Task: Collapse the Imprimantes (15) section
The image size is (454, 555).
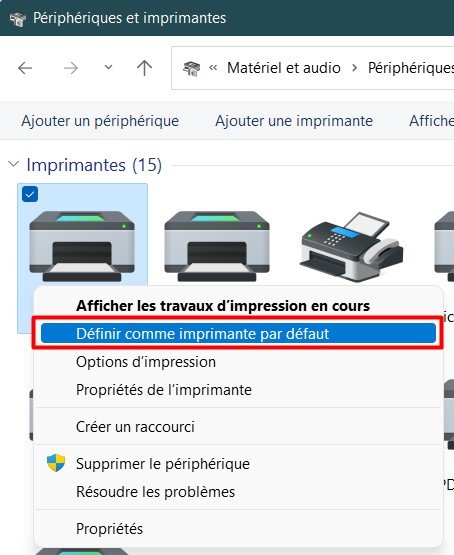Action: pos(13,164)
